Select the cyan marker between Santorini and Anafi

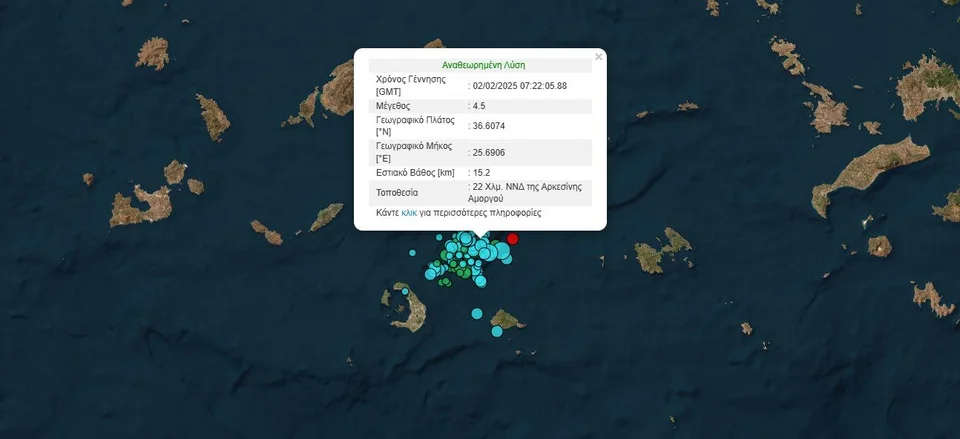tap(477, 314)
